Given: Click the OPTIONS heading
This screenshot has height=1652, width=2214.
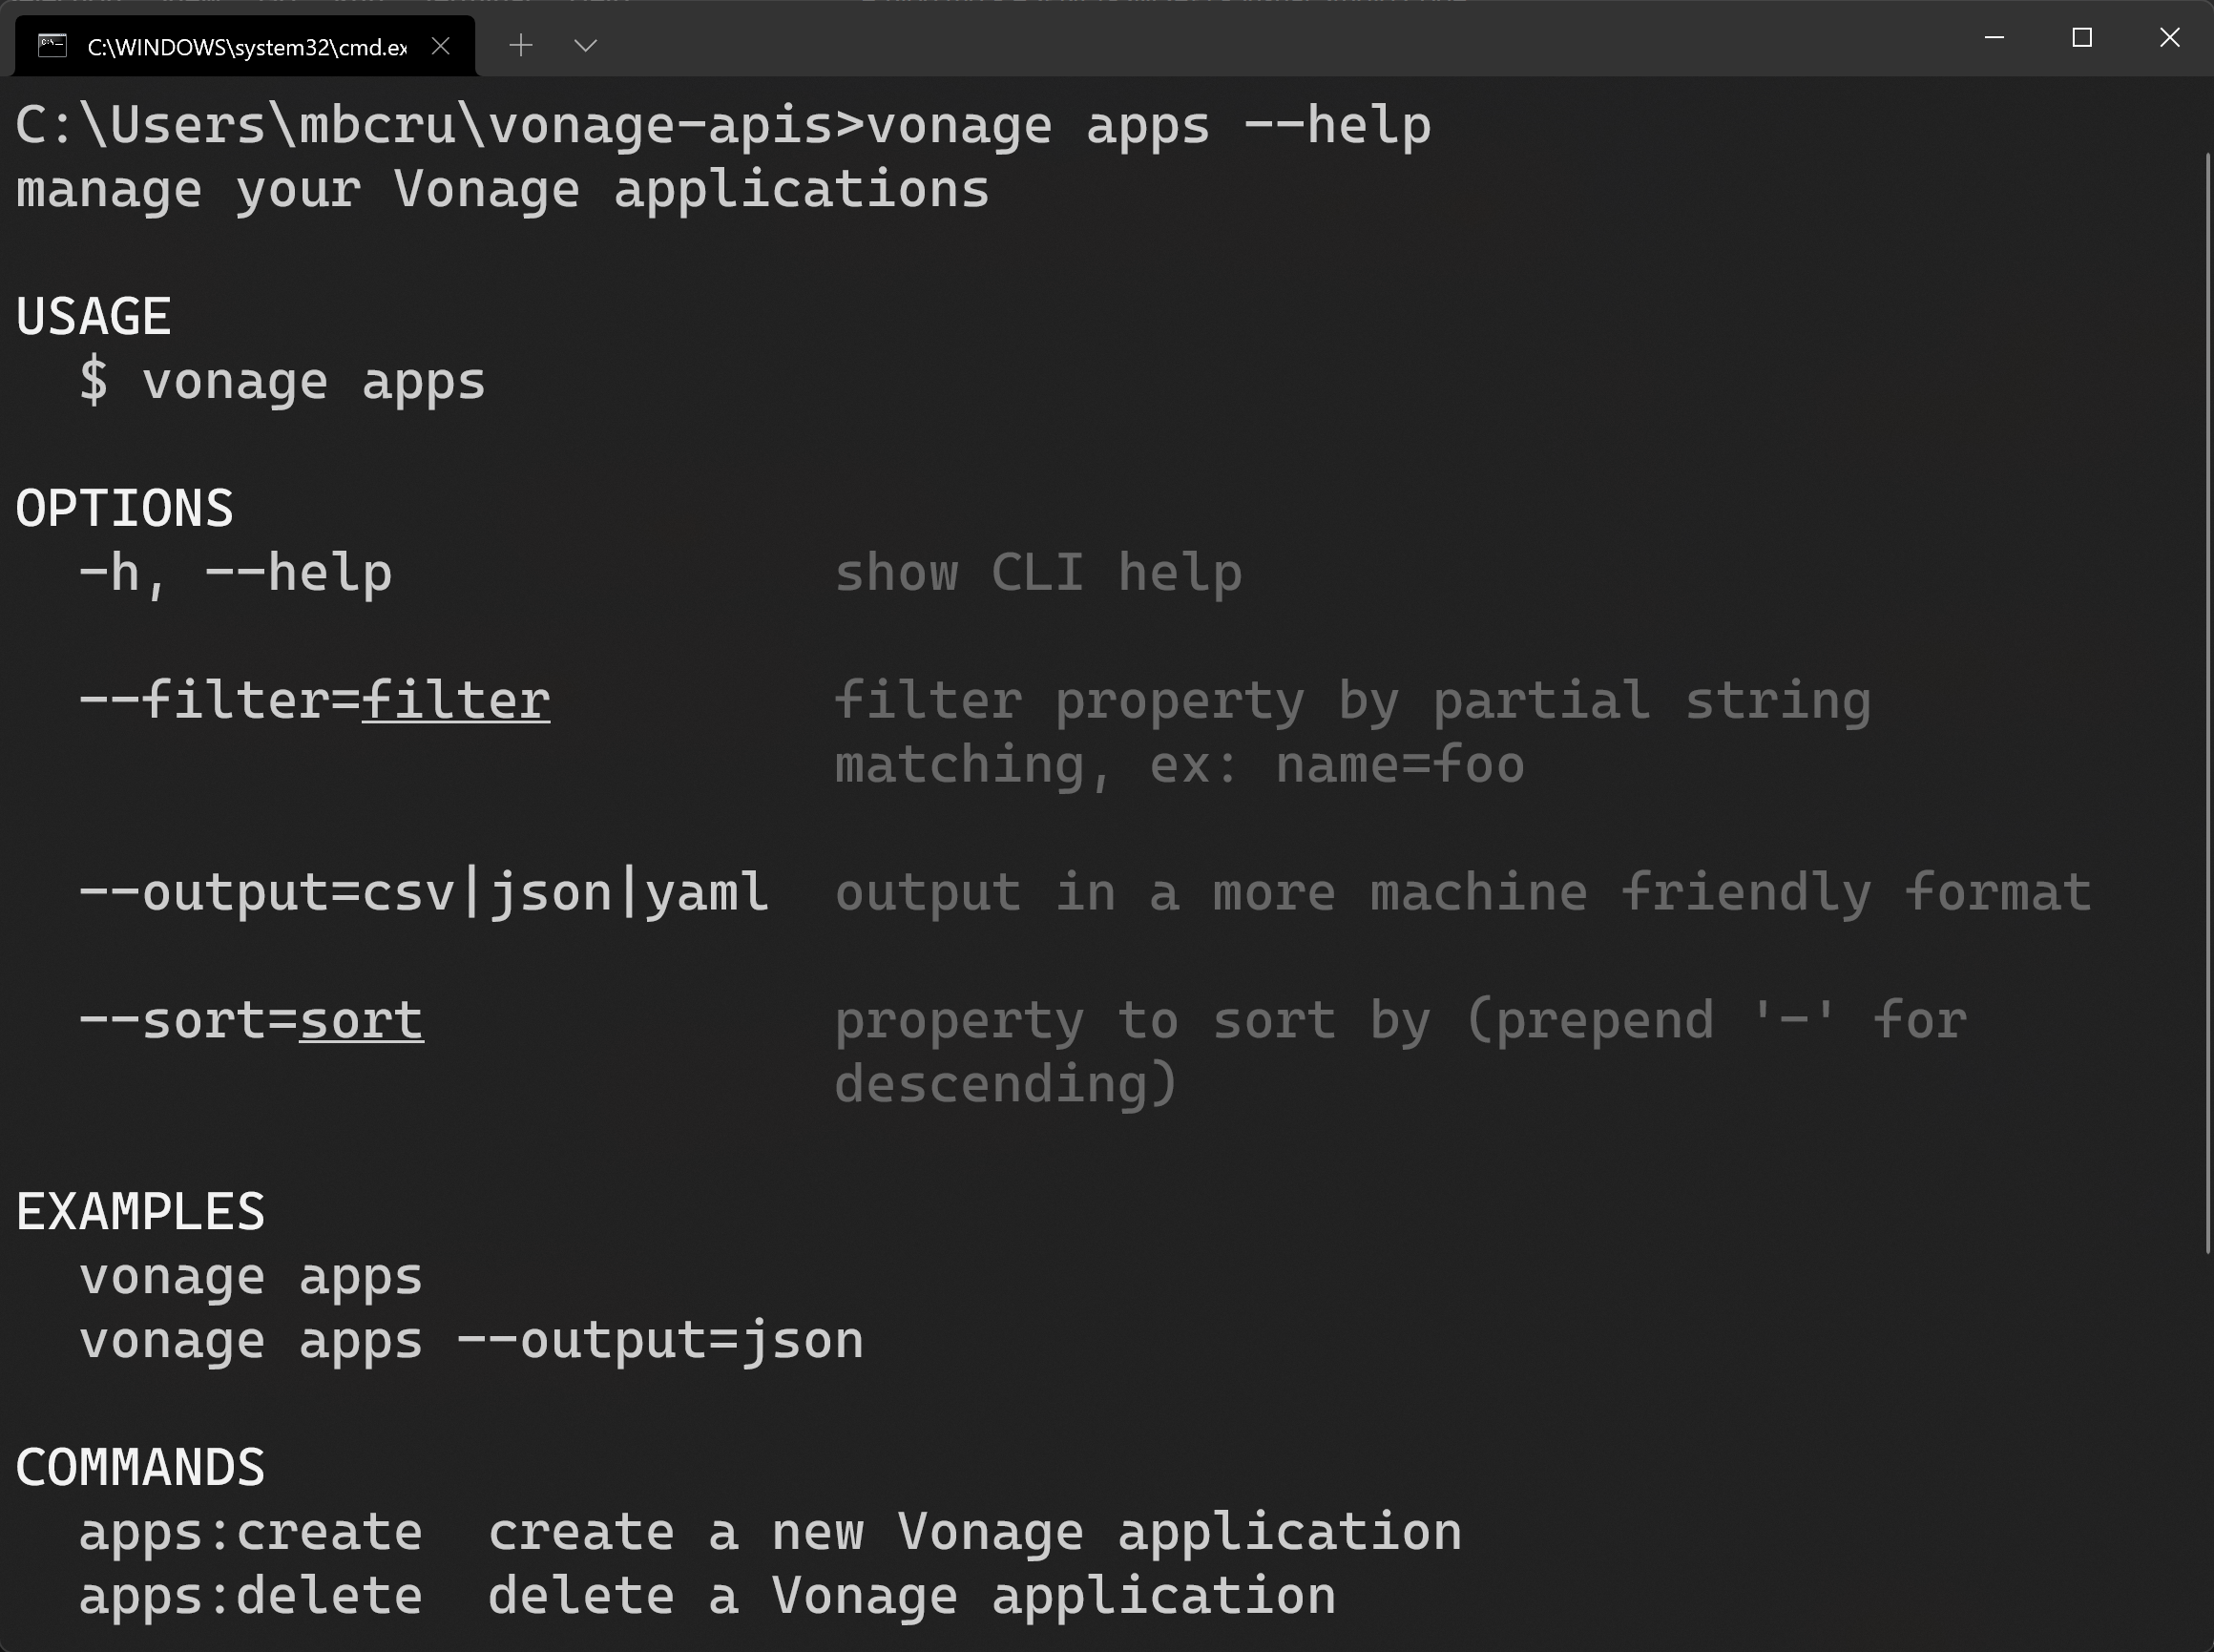Looking at the screenshot, I should click(124, 508).
